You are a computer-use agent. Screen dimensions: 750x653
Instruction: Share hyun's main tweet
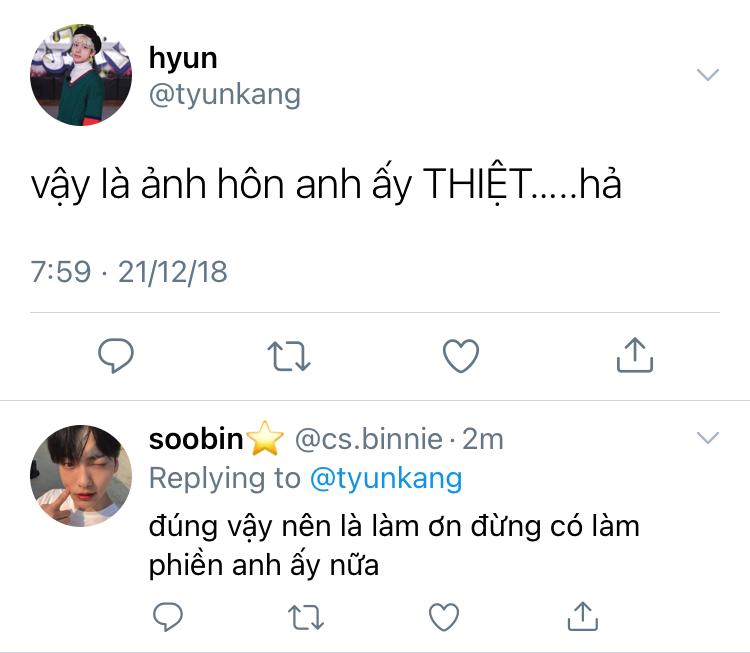pos(634,354)
